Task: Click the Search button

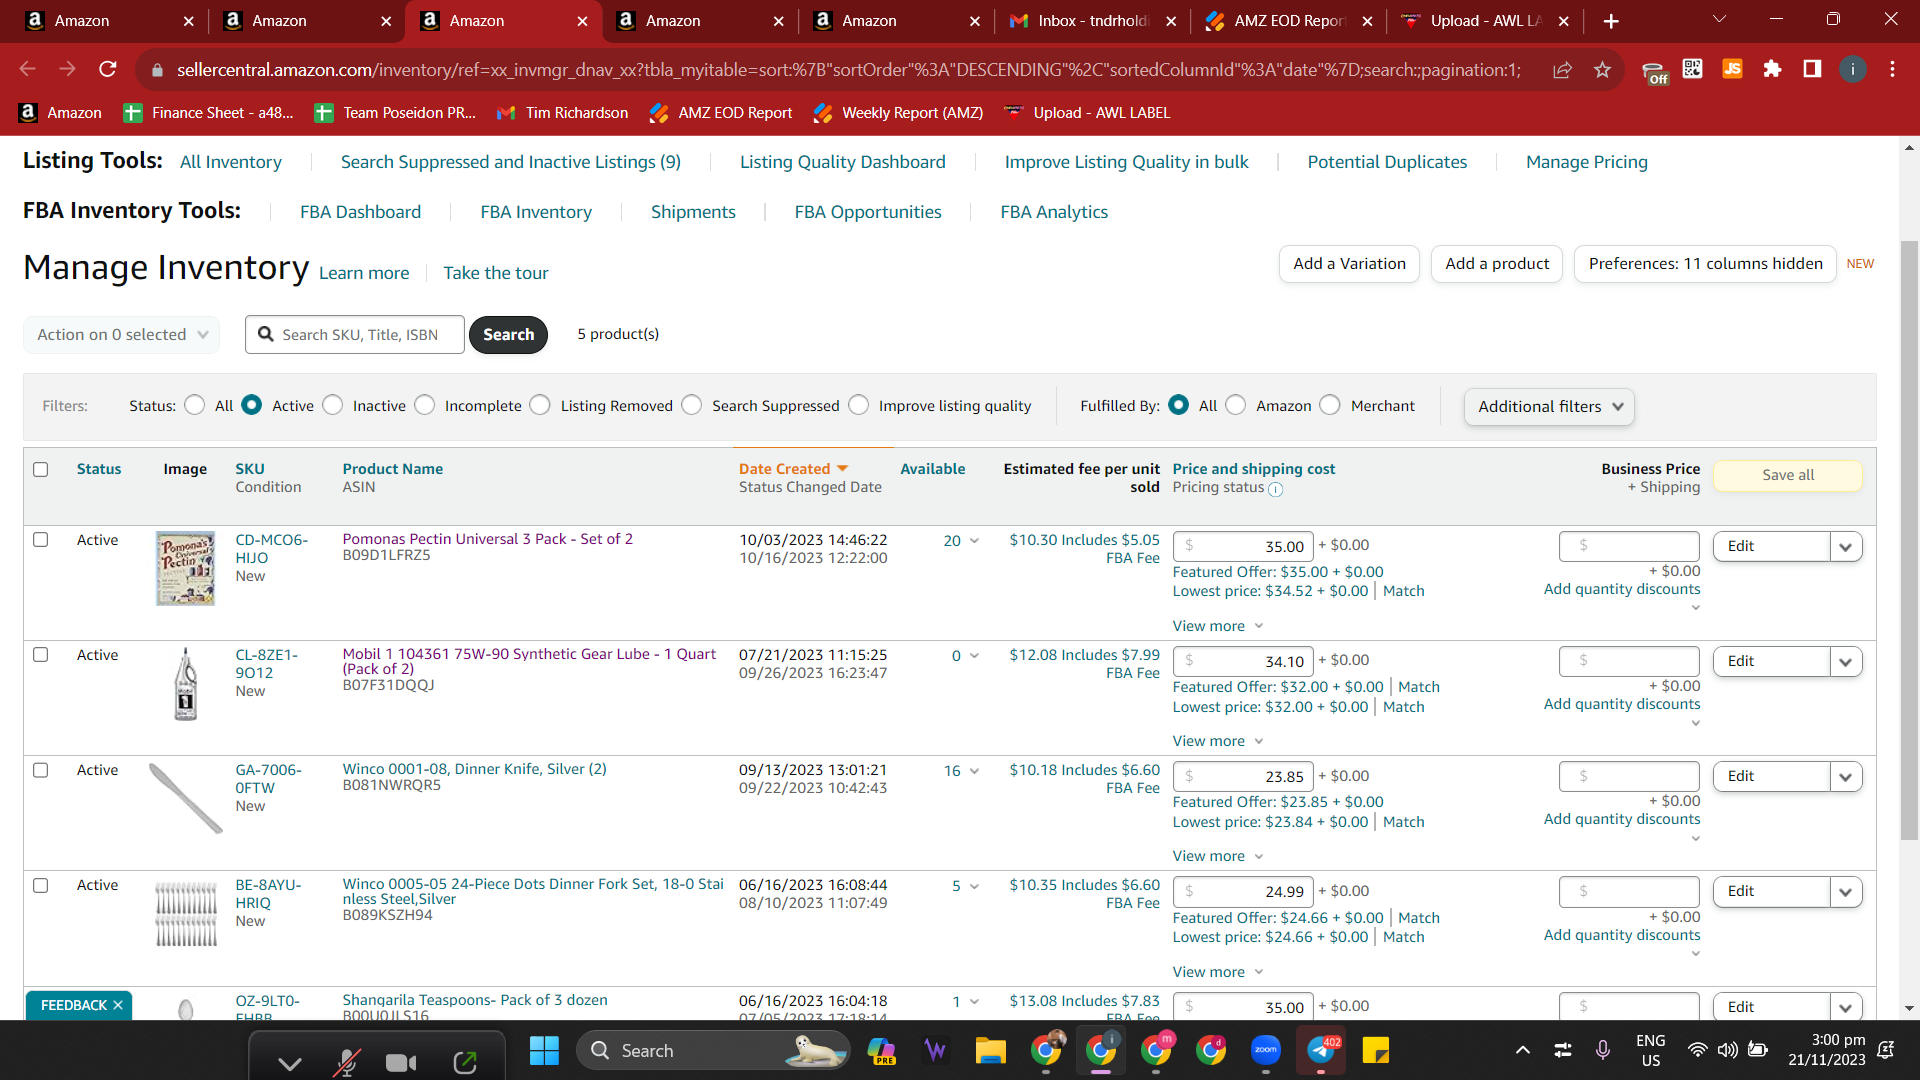Action: point(508,335)
